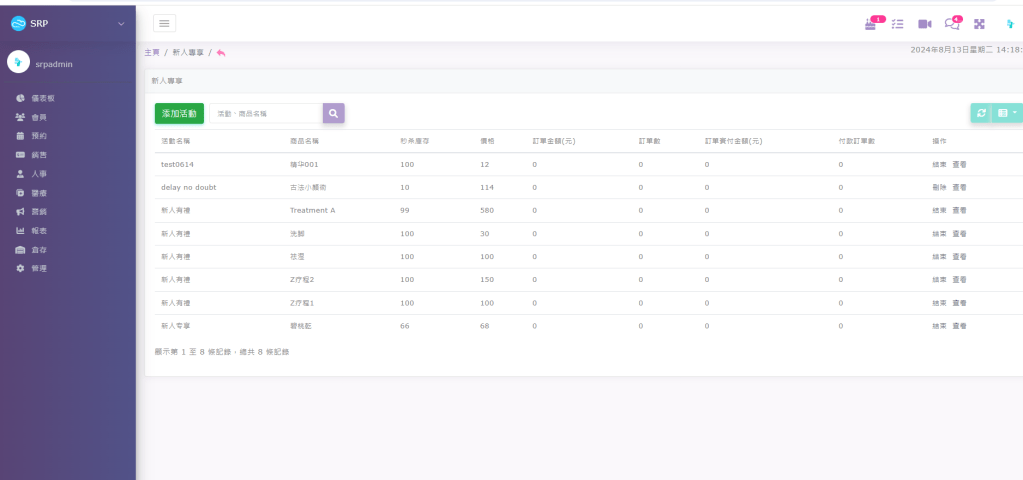The image size is (1023, 480).
Task: Select 預約 in the sidebar menu
Action: coord(39,136)
